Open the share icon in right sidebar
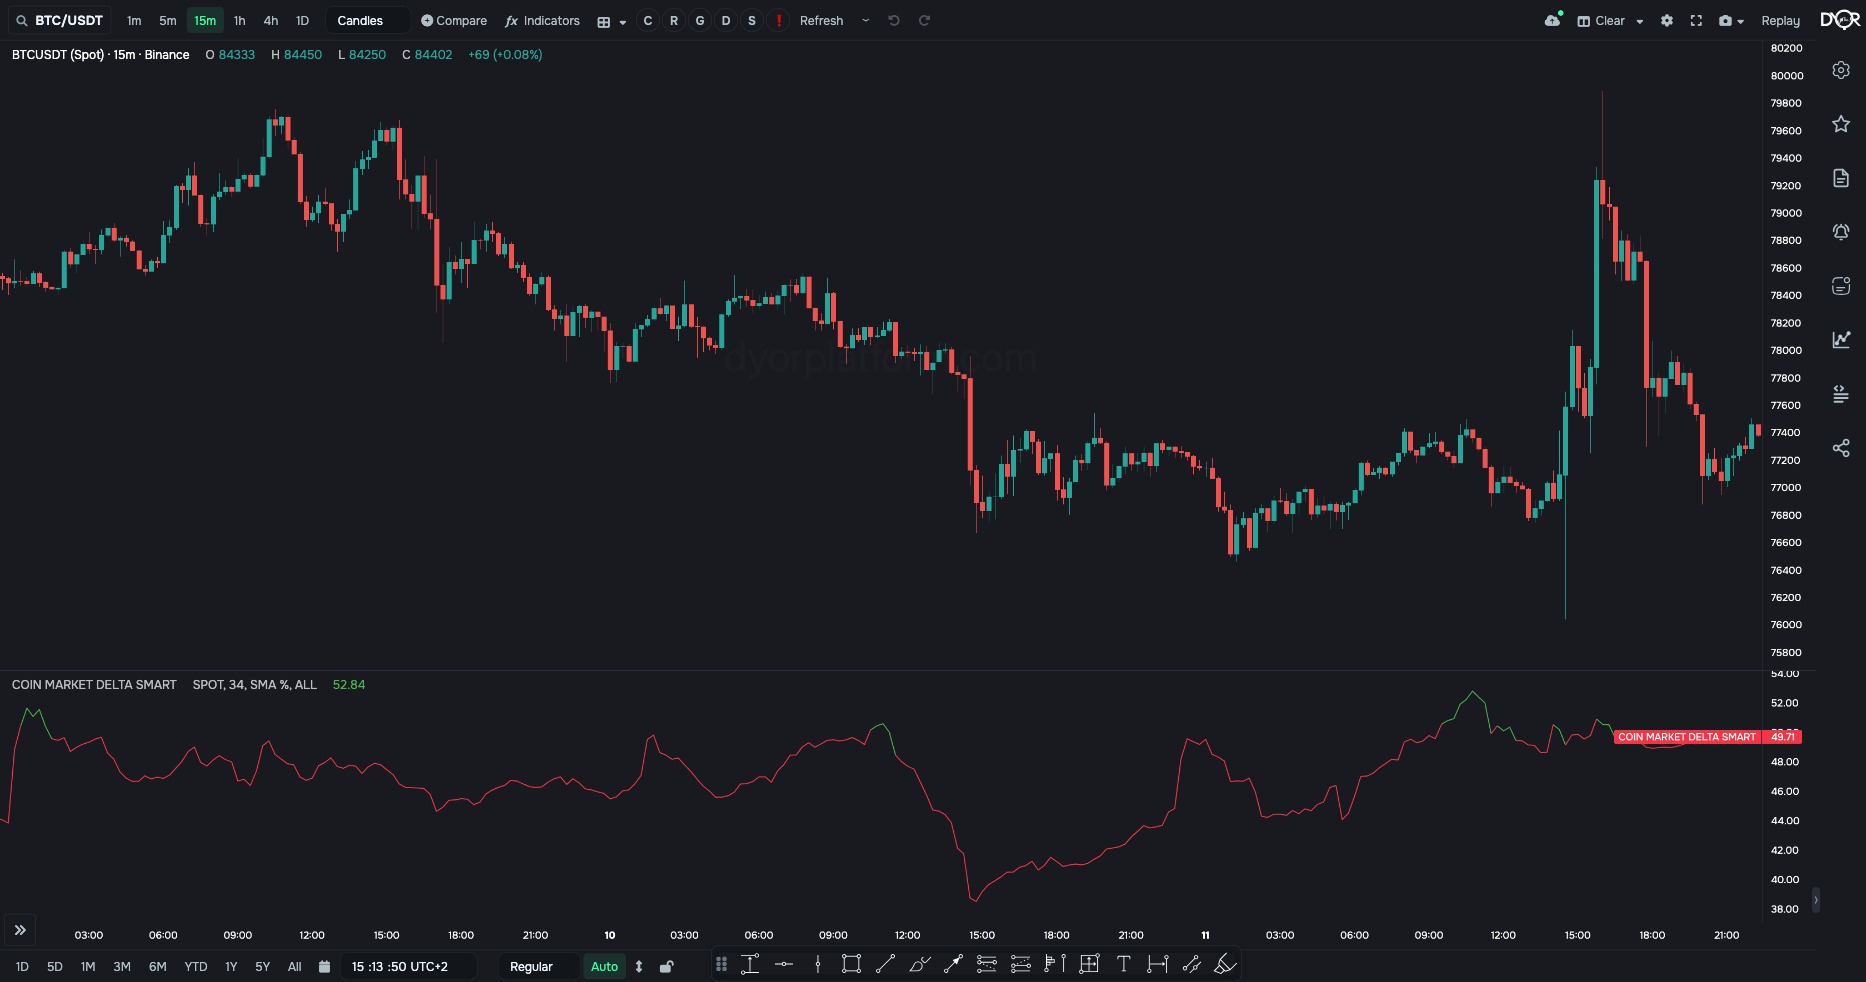The height and width of the screenshot is (982, 1866). [1841, 448]
